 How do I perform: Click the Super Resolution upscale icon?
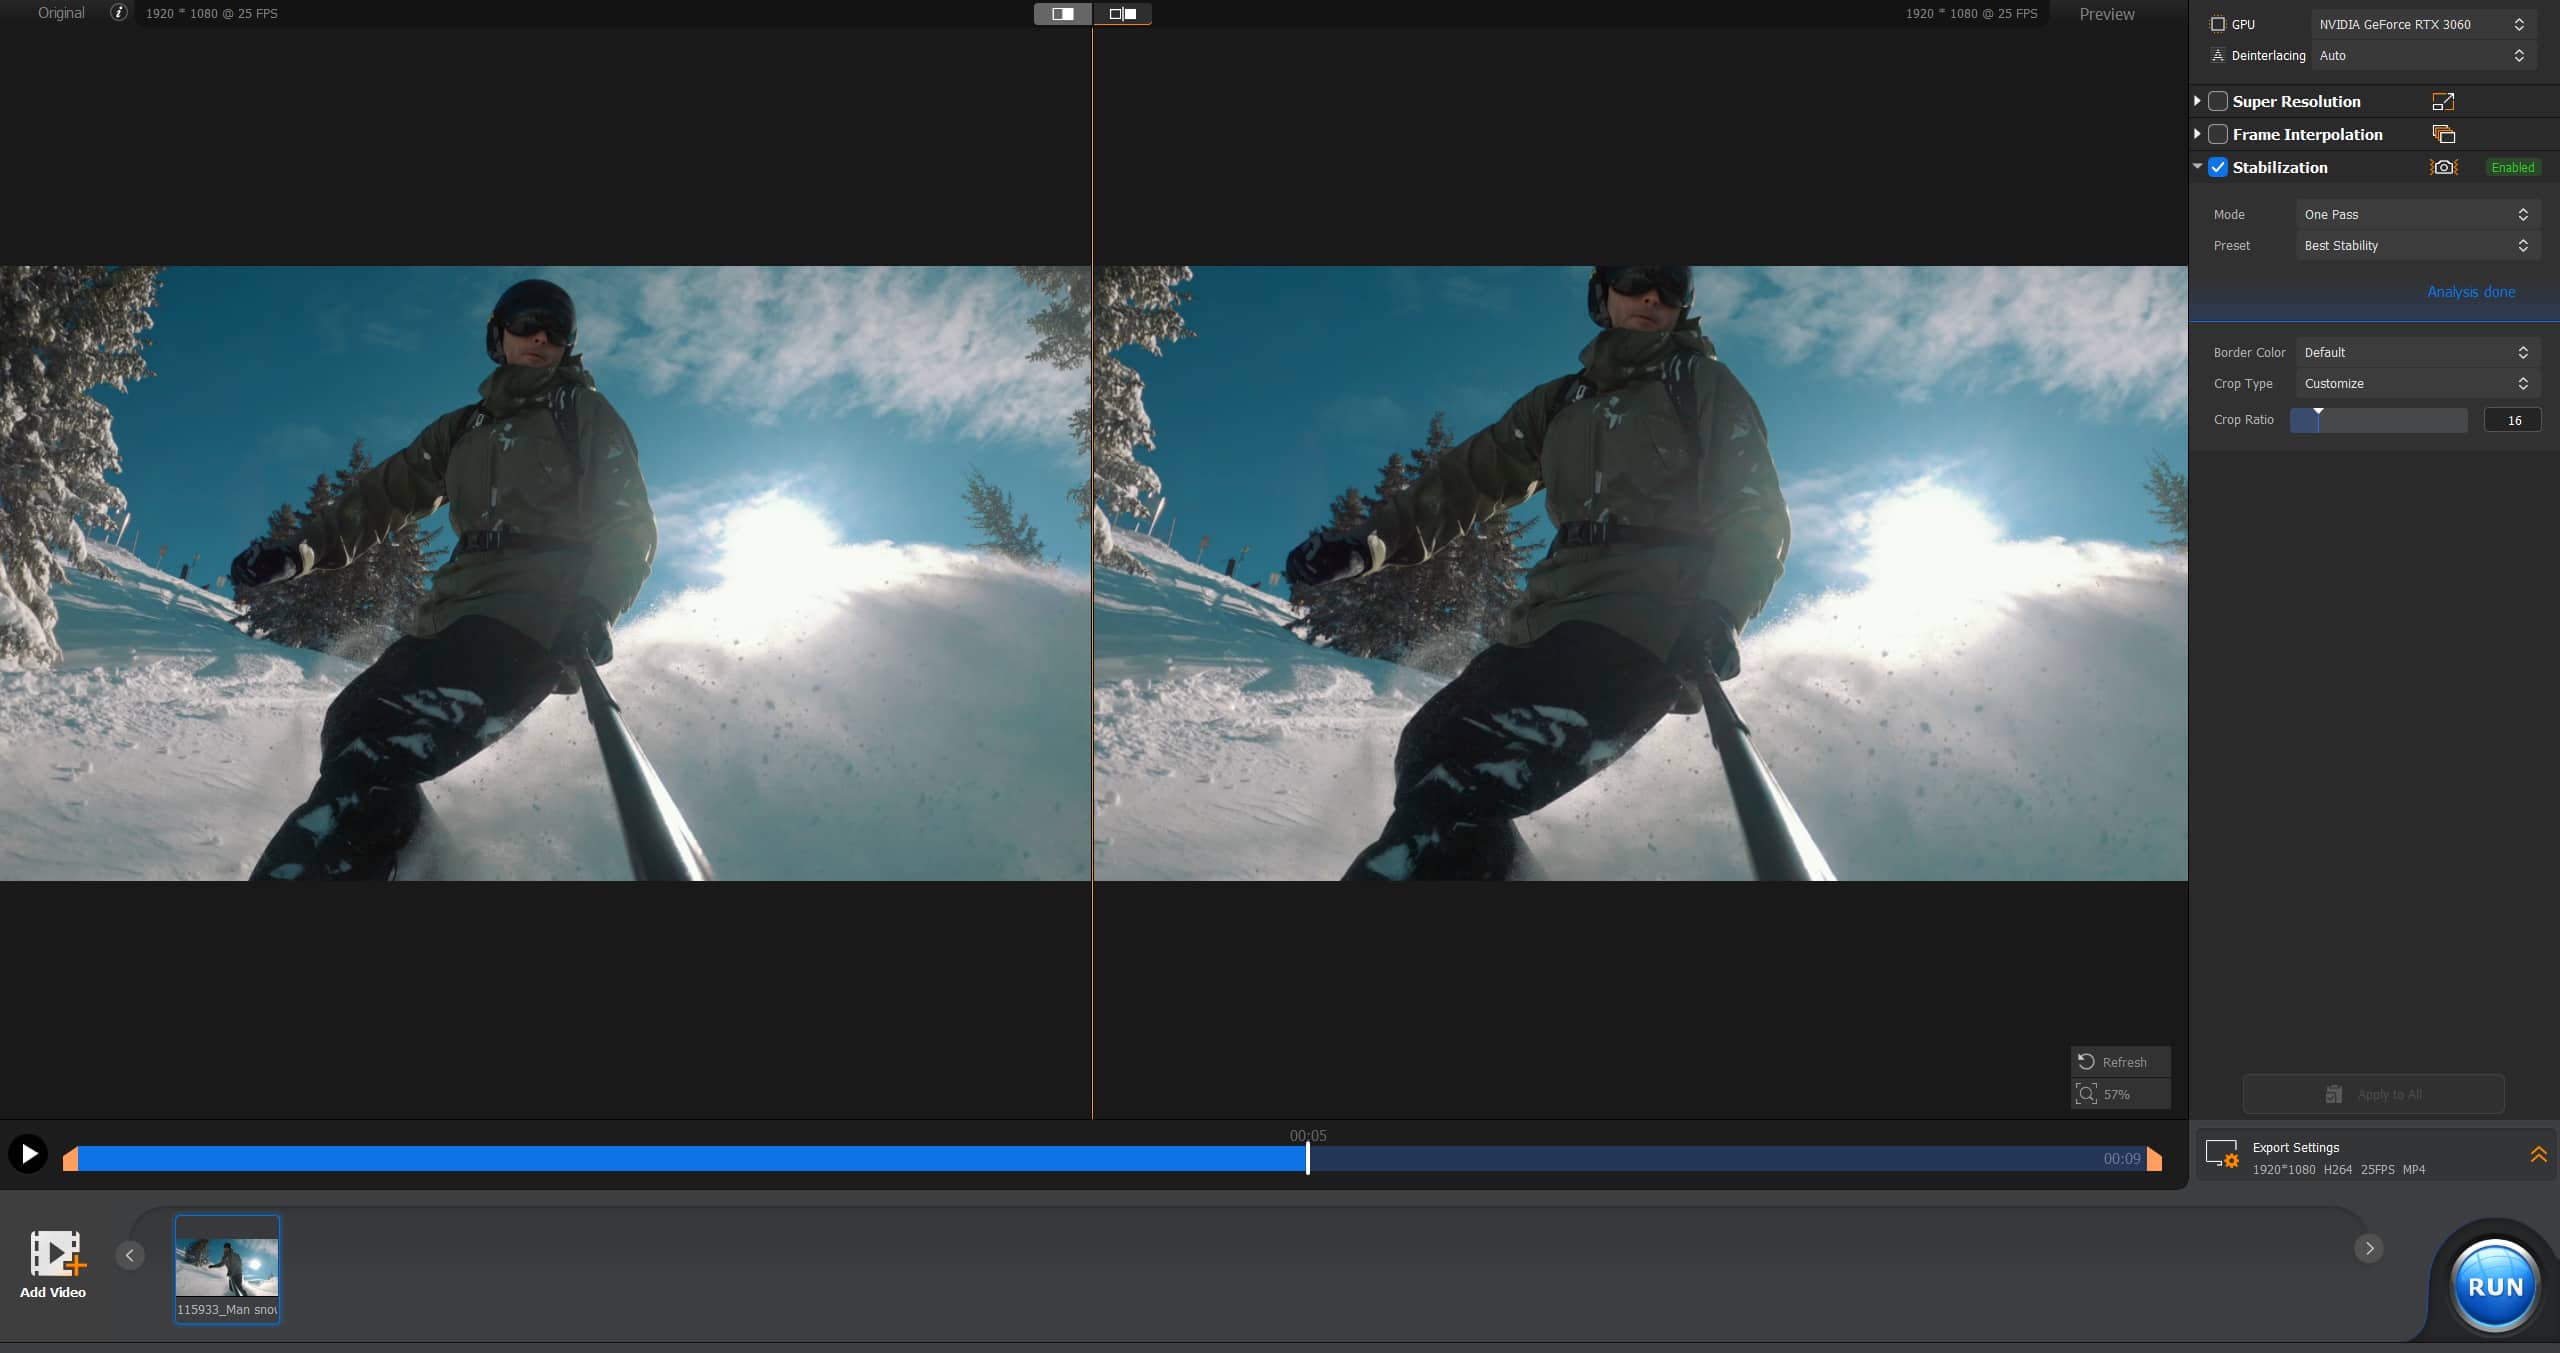pyautogui.click(x=2443, y=101)
